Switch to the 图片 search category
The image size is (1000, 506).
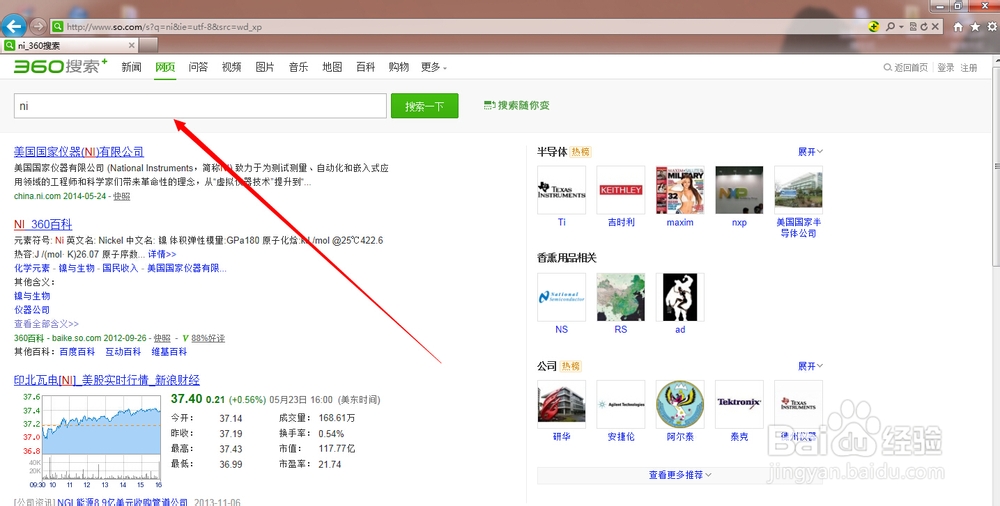(265, 67)
